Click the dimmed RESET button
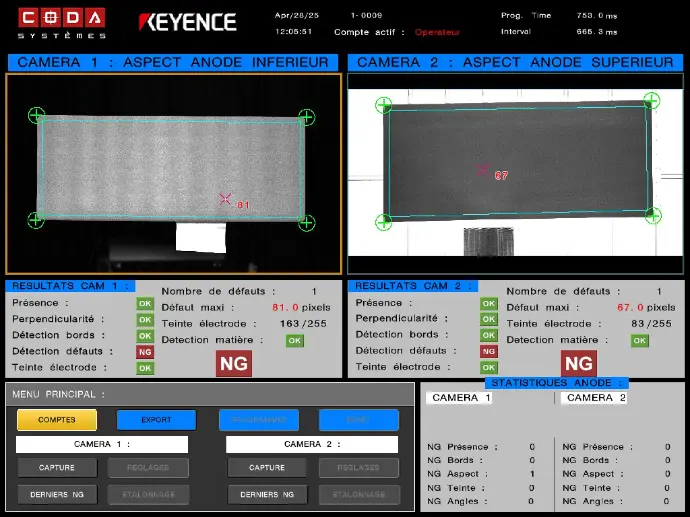Viewport: 690px width, 517px height. (x=359, y=420)
